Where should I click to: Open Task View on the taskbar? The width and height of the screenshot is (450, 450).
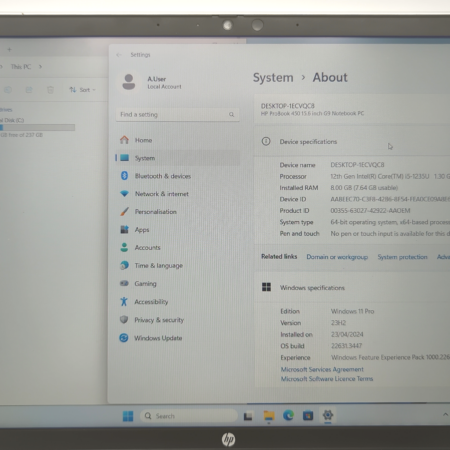(248, 416)
